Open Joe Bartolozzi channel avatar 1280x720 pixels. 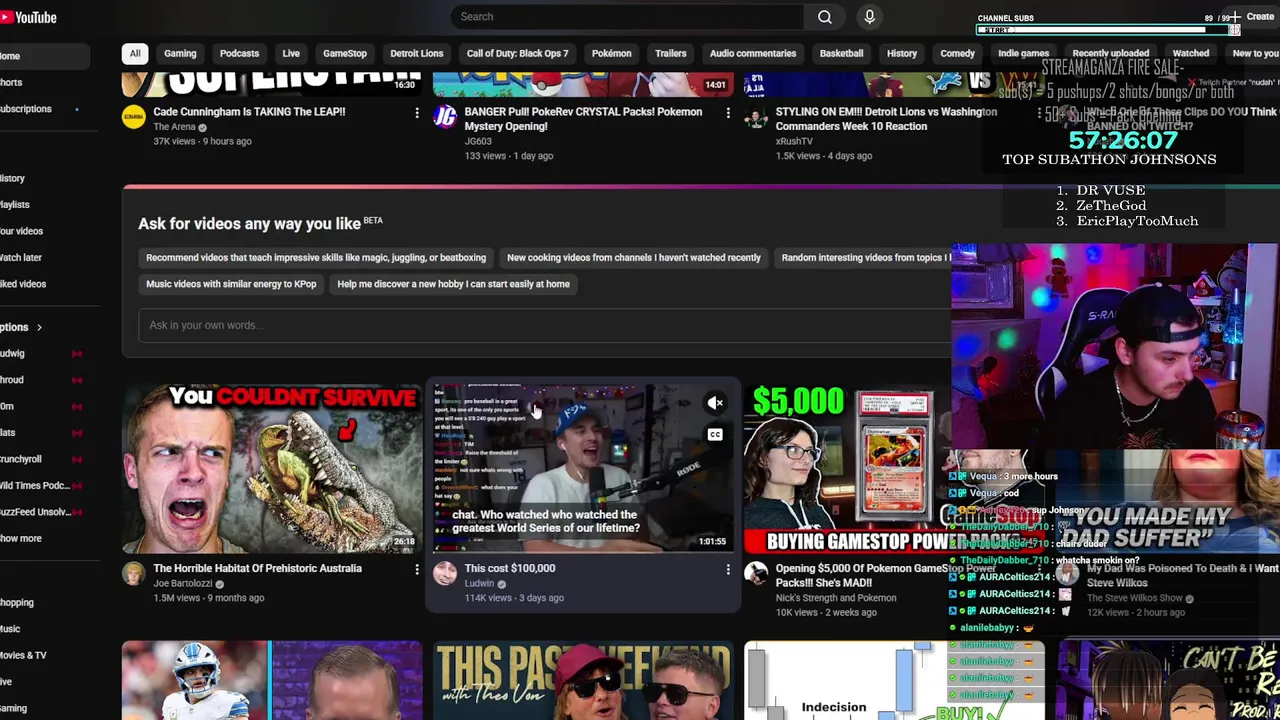(x=133, y=573)
